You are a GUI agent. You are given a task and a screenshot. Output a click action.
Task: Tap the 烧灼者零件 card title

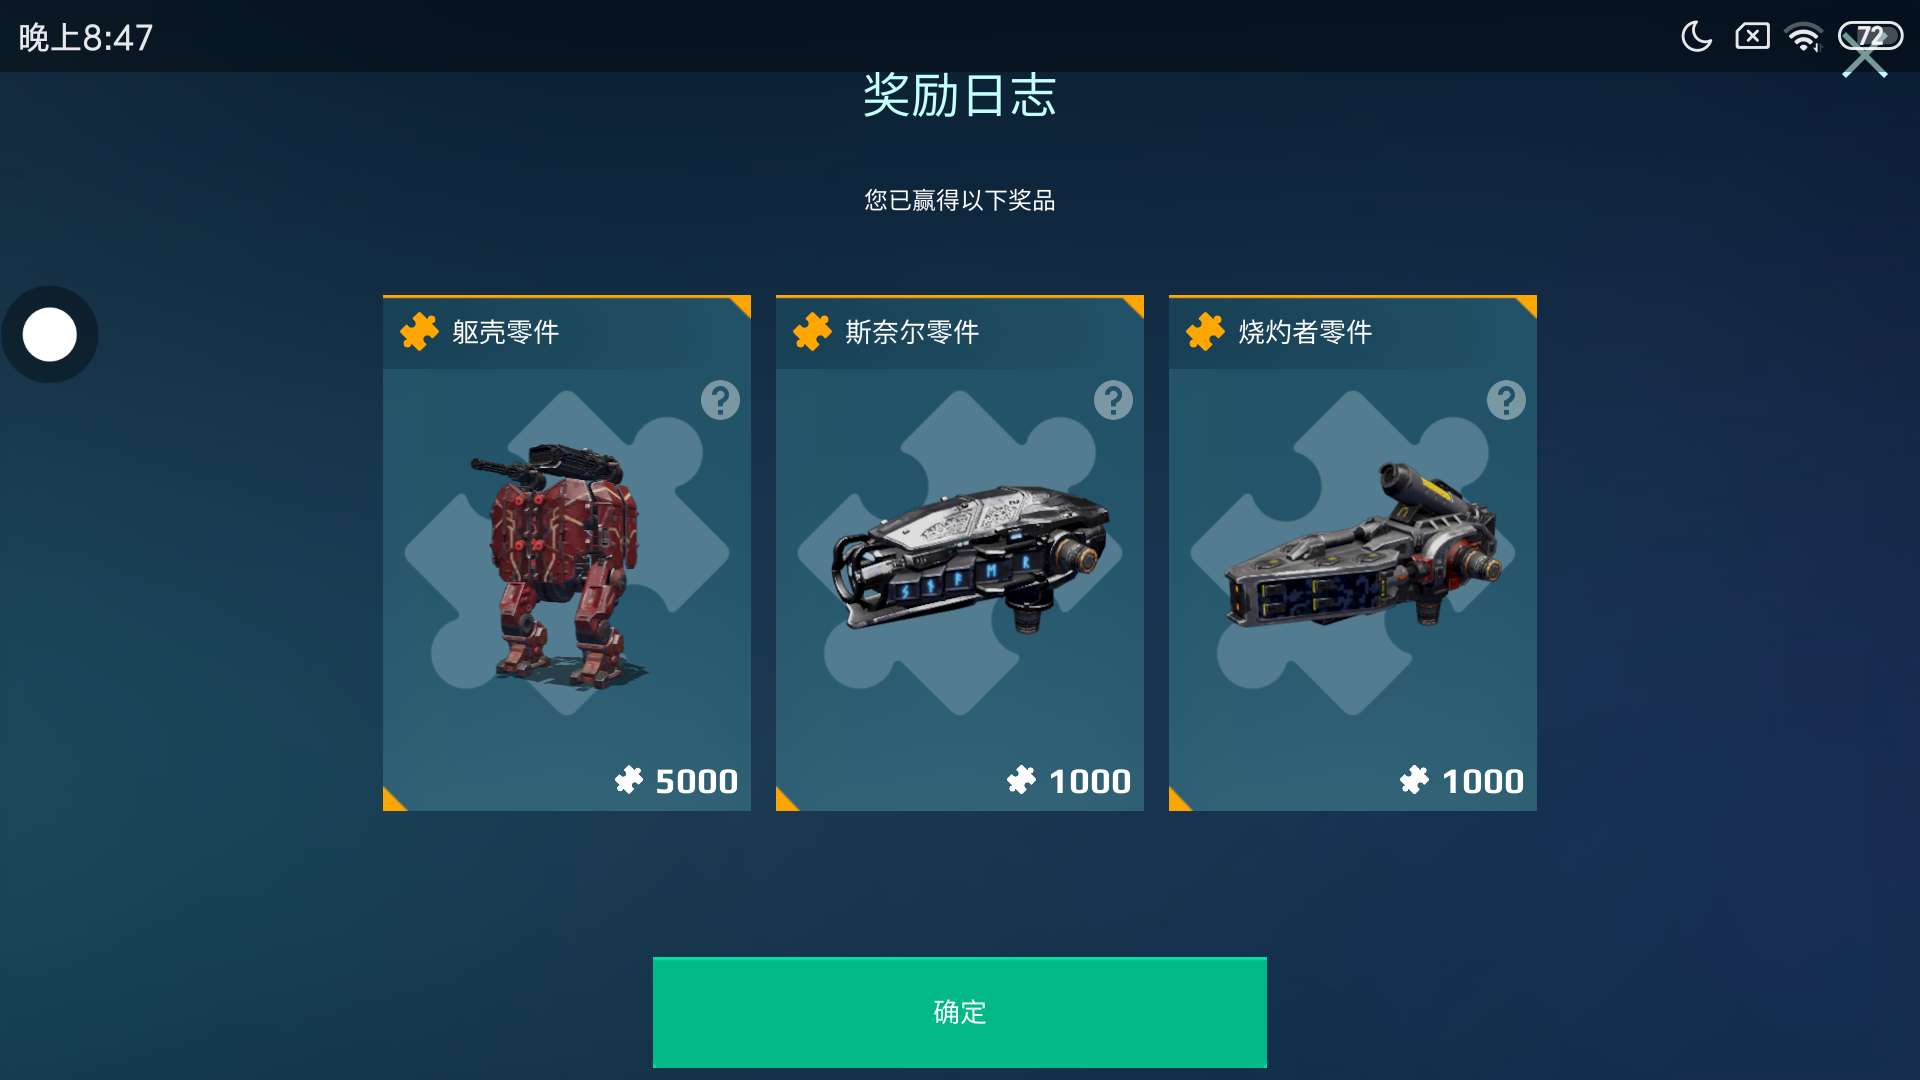tap(1305, 332)
